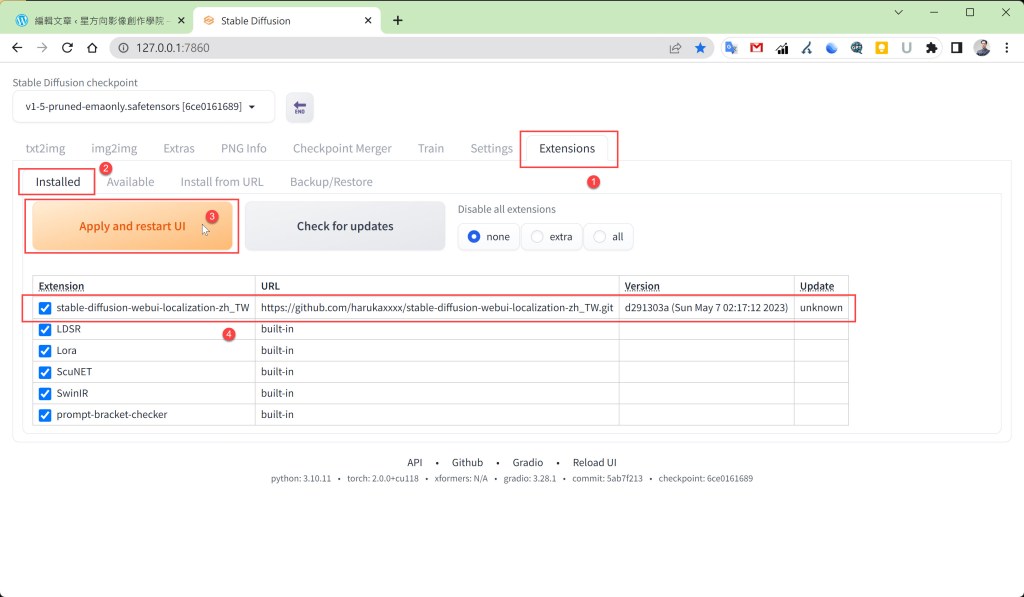Open the Install from URL tab
This screenshot has width=1024, height=597.
point(222,182)
